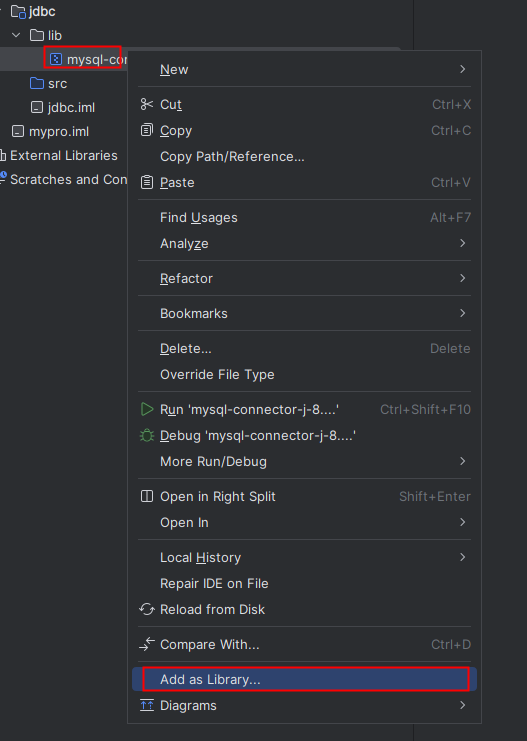Click the Diagrams icon
527x741 pixels.
147,706
